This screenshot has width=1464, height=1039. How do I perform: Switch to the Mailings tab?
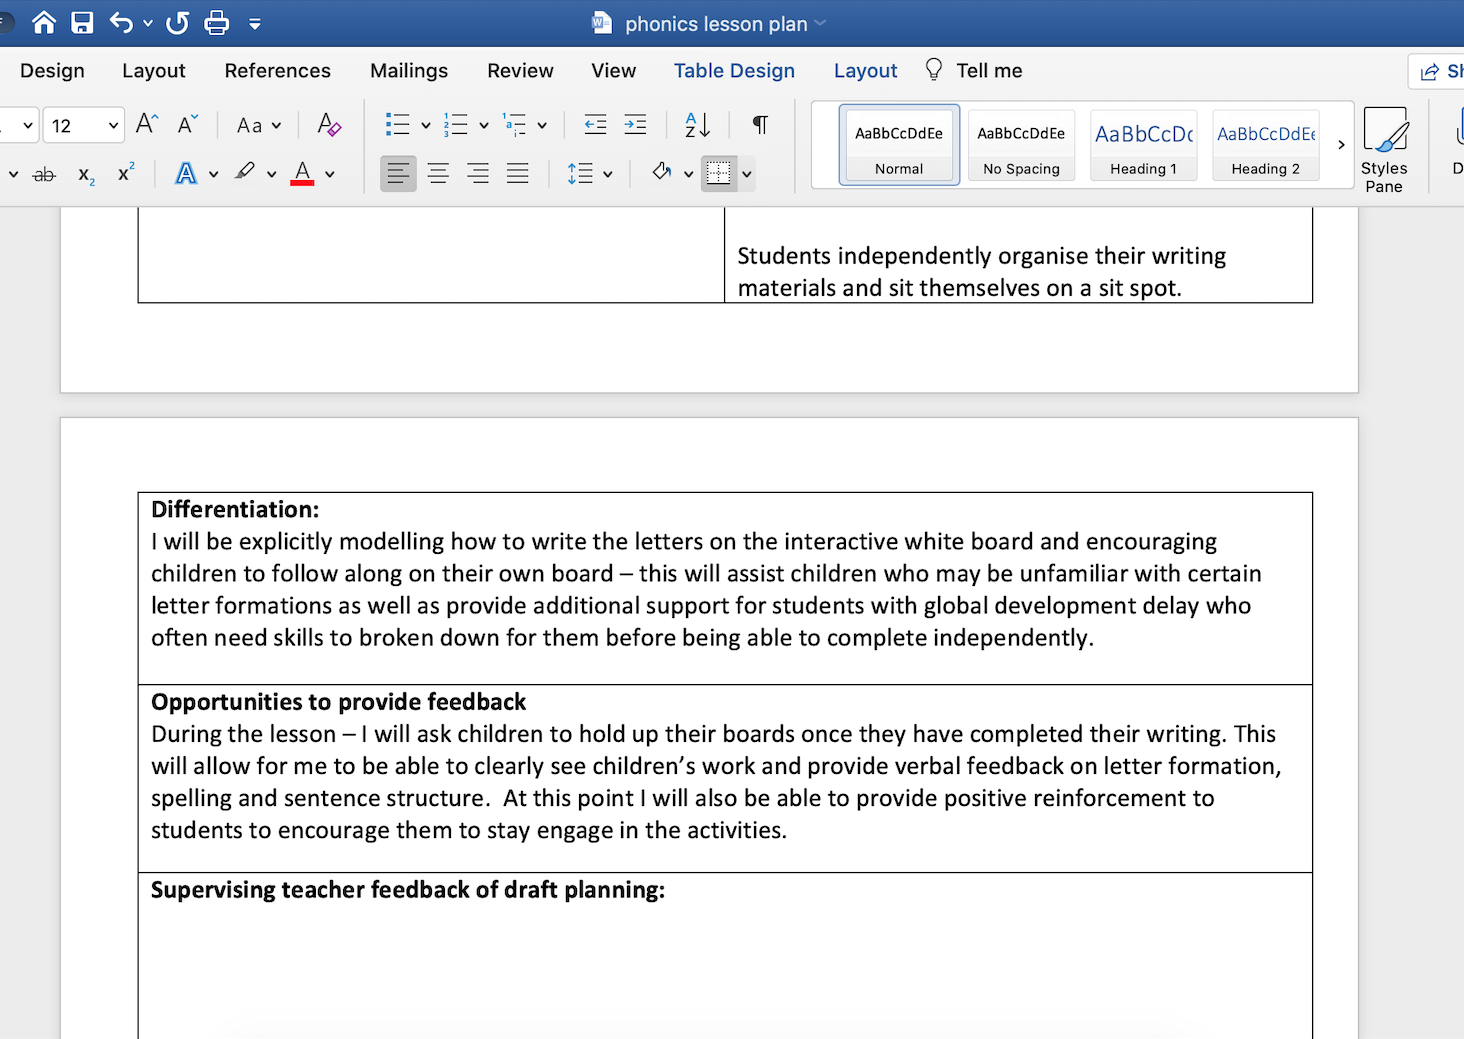(409, 70)
